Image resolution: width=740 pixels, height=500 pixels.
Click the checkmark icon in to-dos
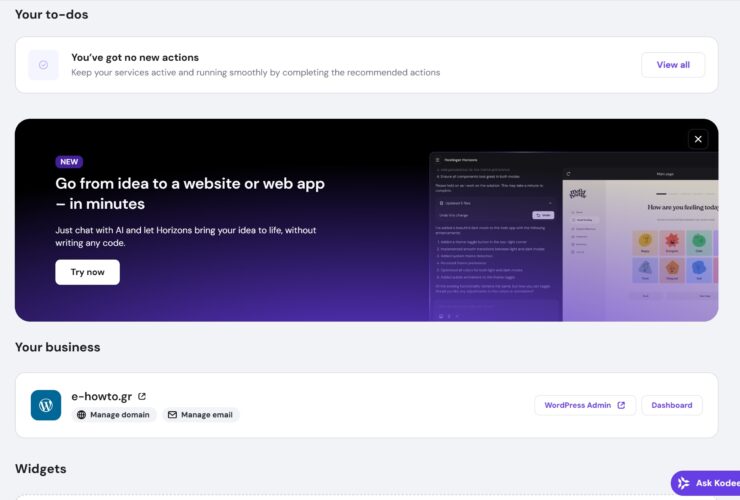(43, 65)
